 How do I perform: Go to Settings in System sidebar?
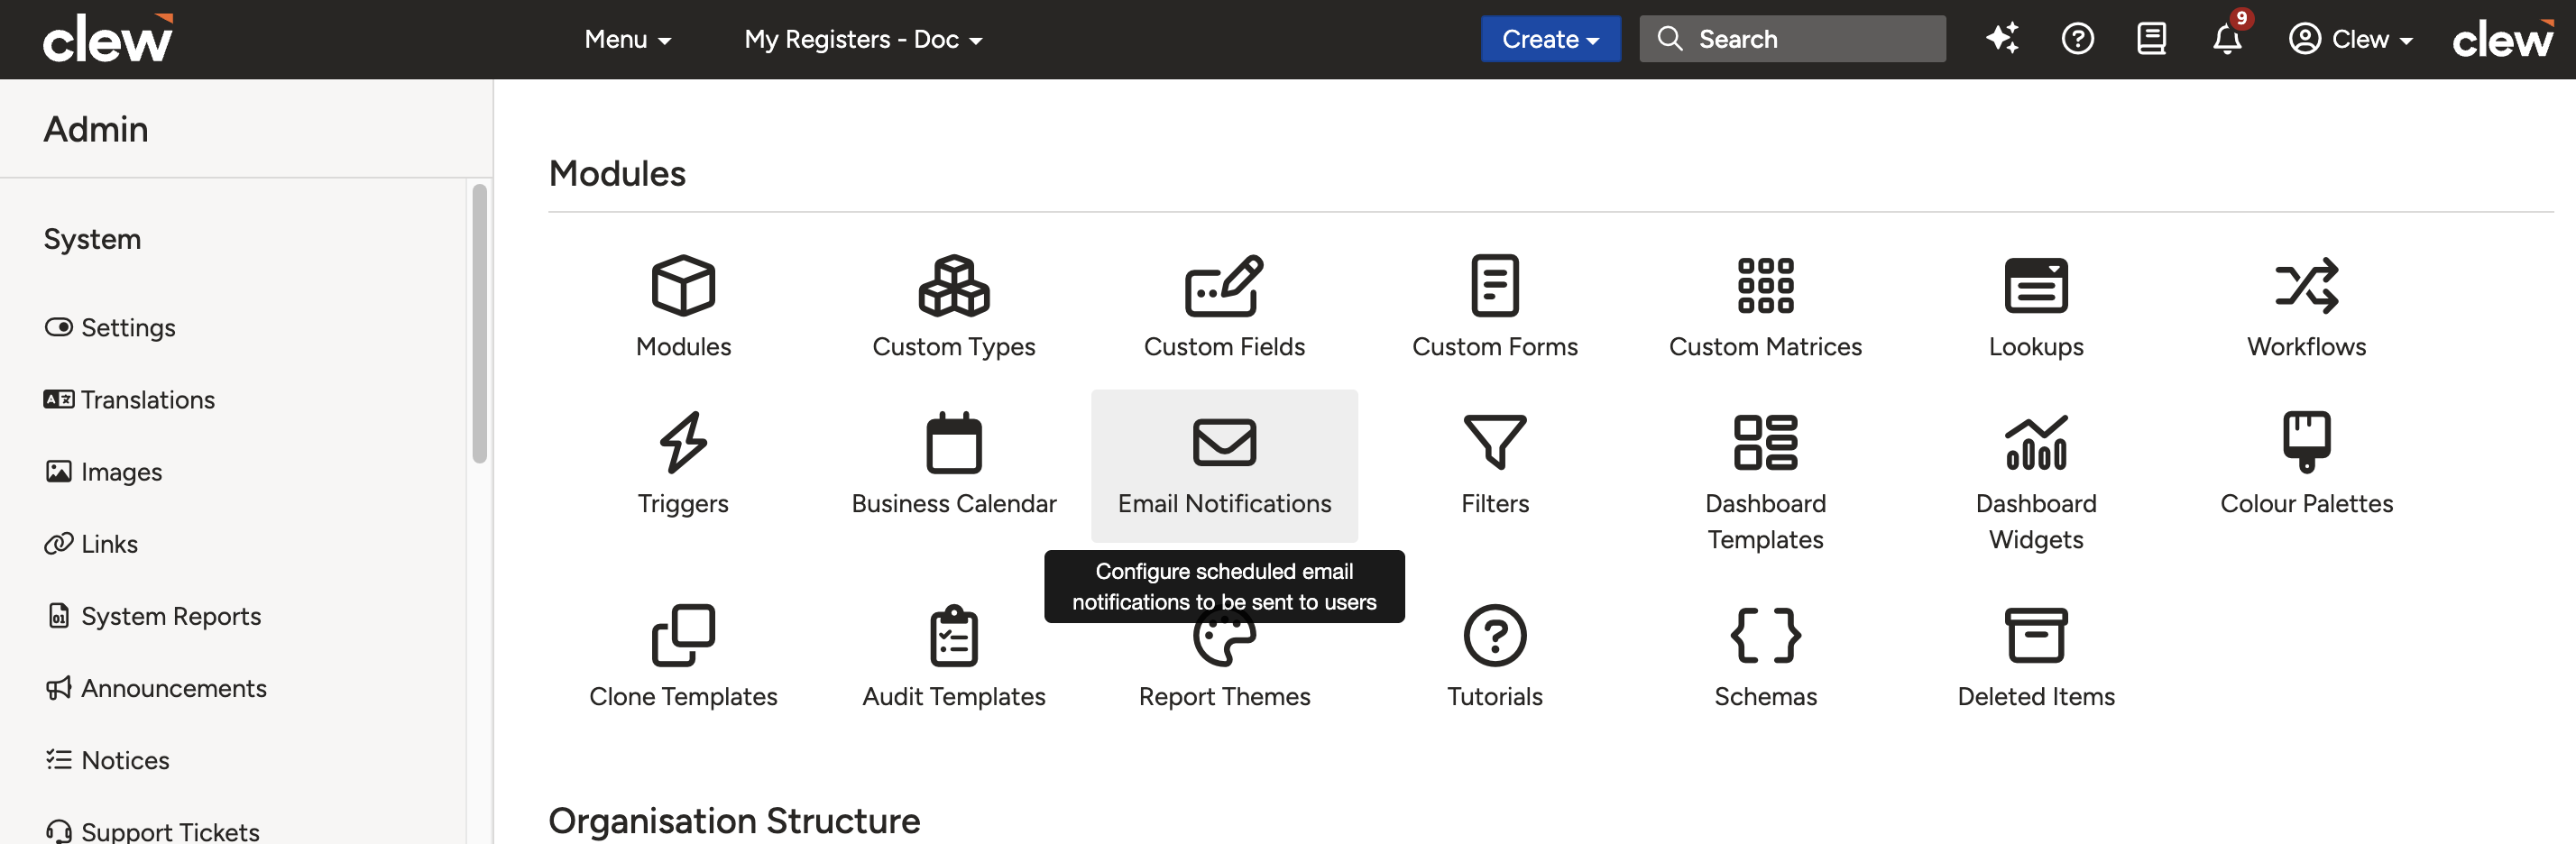109,327
